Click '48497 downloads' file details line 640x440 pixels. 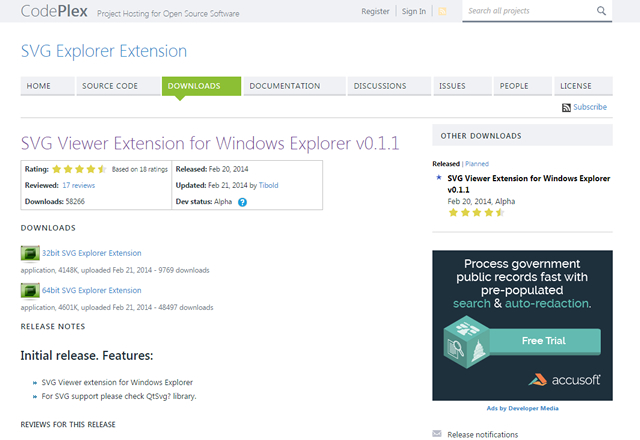pyautogui.click(x=117, y=307)
